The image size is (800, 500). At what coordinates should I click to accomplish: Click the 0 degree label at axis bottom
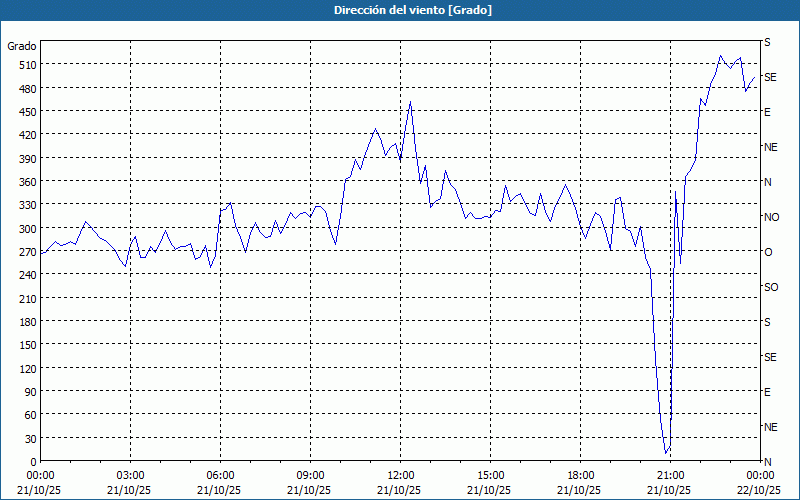point(33,462)
